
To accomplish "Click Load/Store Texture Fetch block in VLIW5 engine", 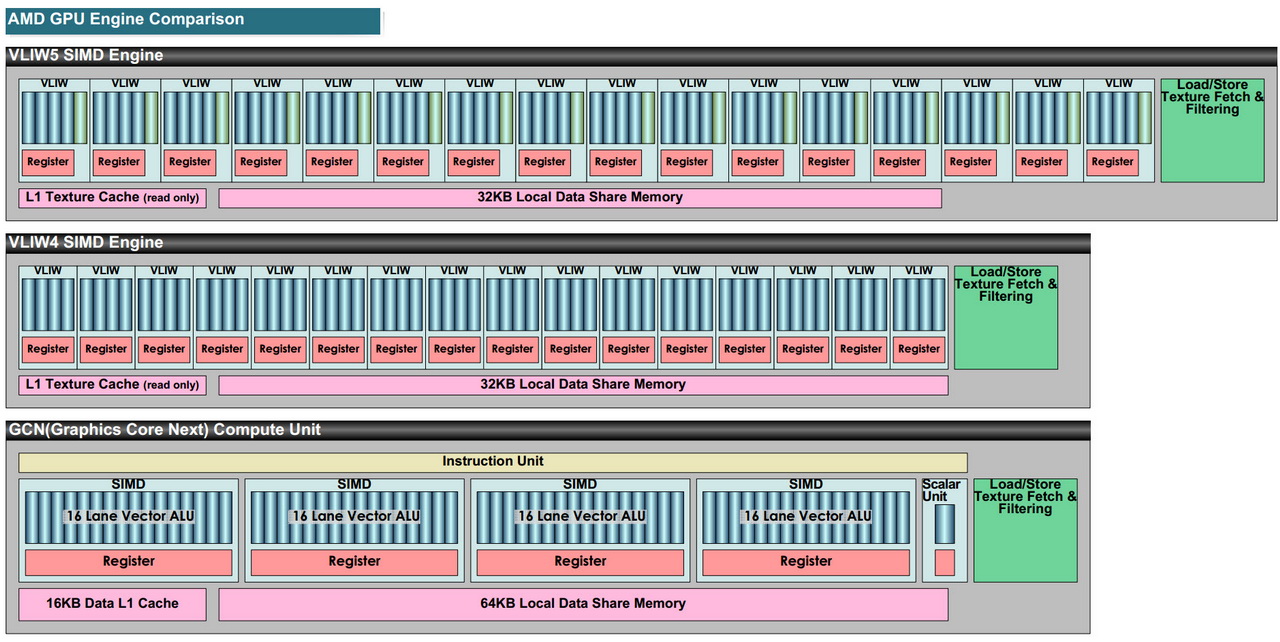I will click(x=1212, y=131).
